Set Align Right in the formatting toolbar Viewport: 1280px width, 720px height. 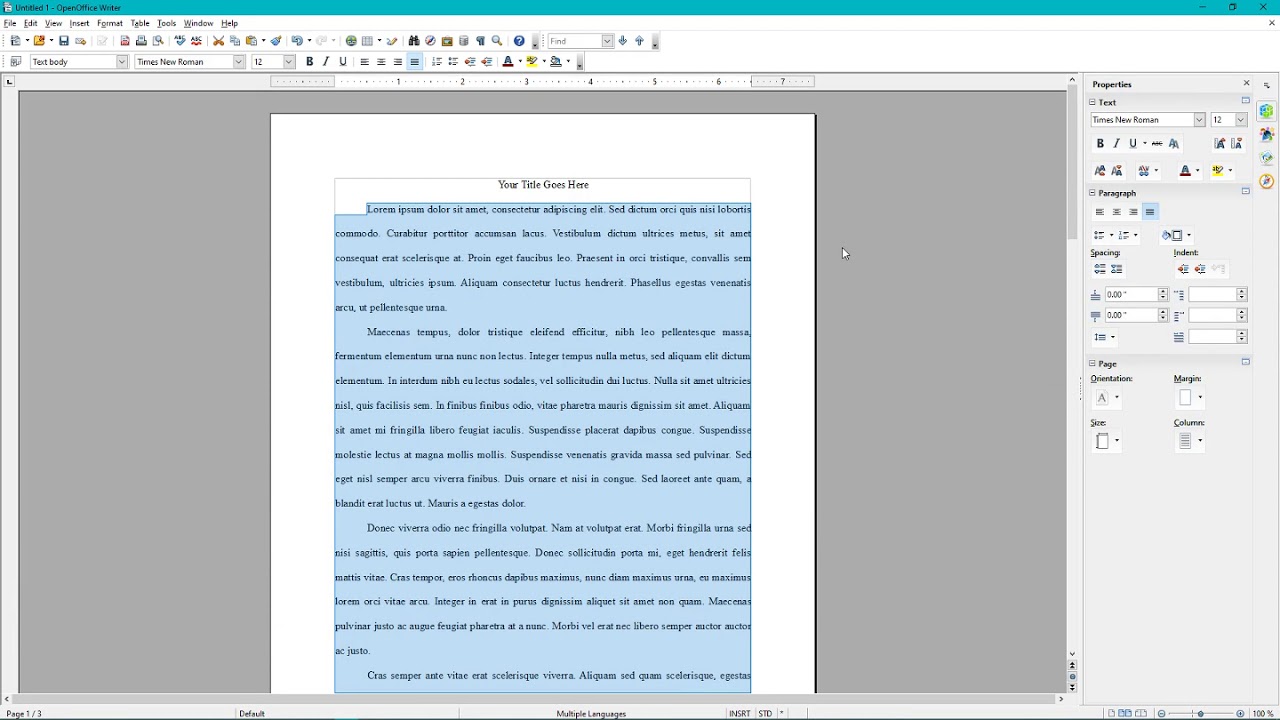click(398, 62)
